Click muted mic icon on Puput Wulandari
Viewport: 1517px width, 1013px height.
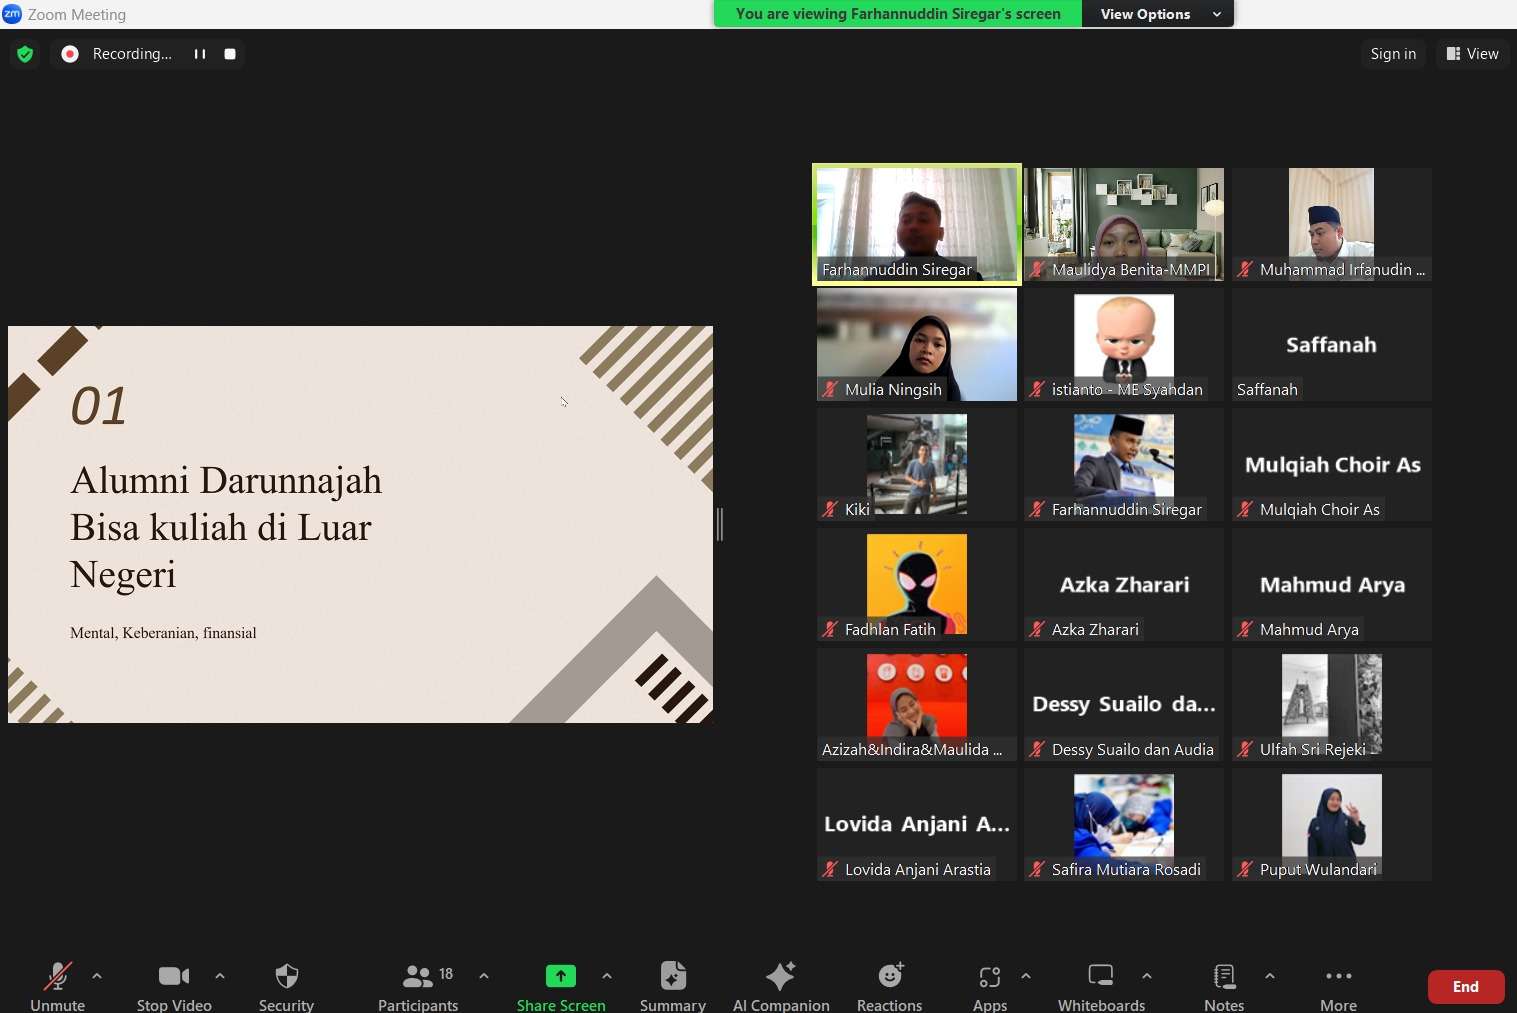click(1245, 869)
